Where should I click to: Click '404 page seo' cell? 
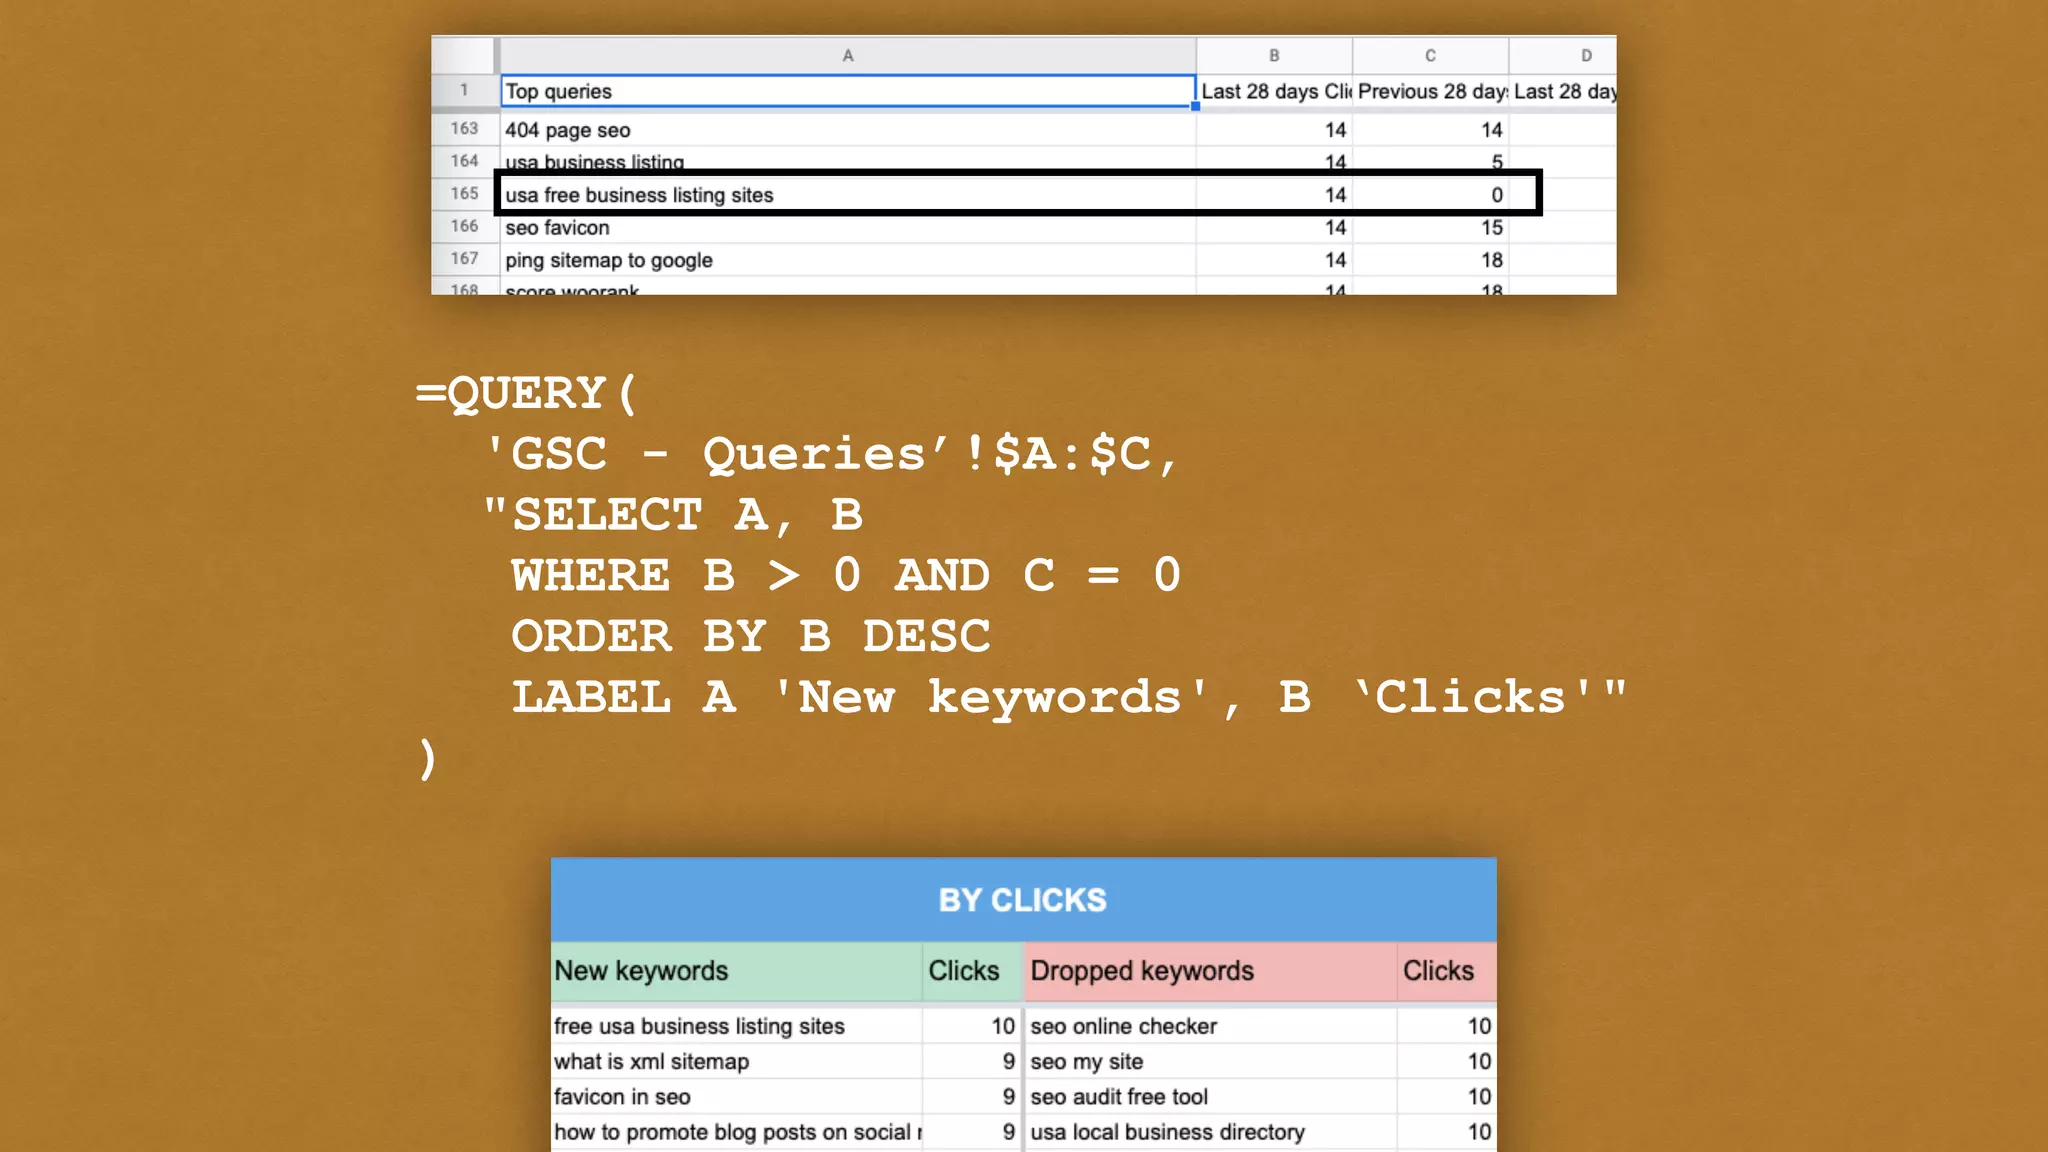(847, 129)
